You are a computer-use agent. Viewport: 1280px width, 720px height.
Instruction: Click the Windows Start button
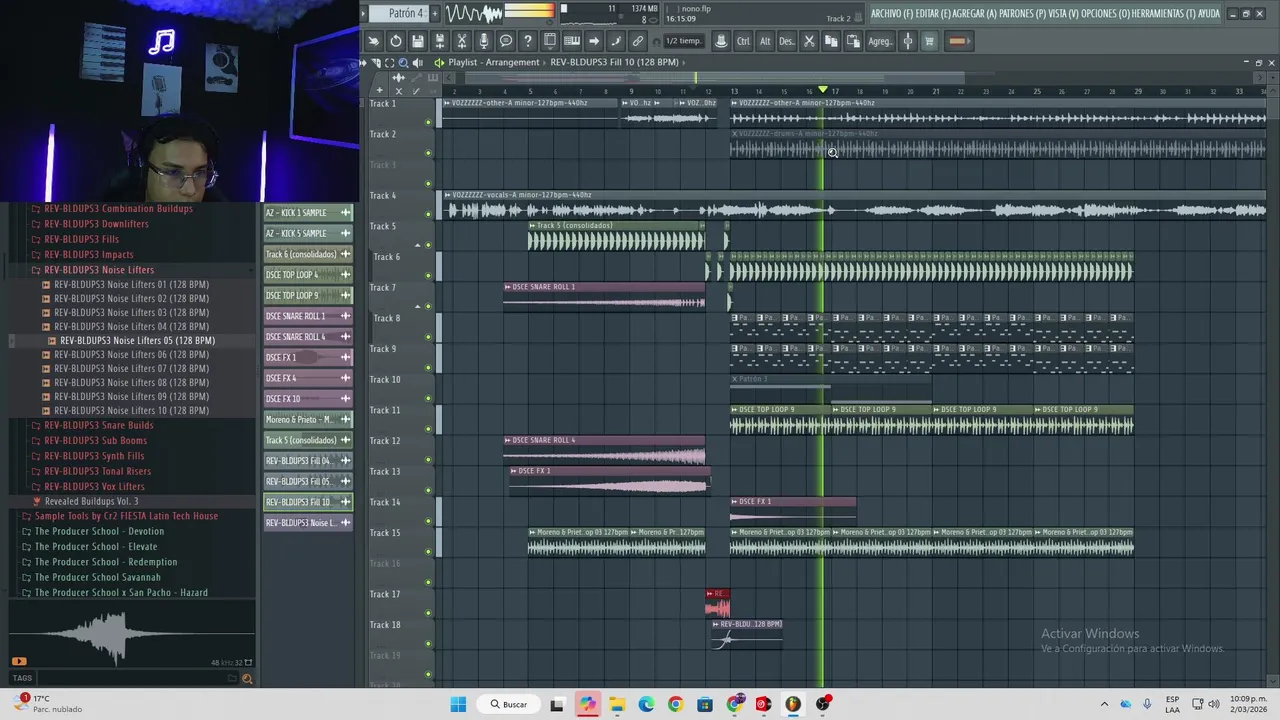(458, 704)
